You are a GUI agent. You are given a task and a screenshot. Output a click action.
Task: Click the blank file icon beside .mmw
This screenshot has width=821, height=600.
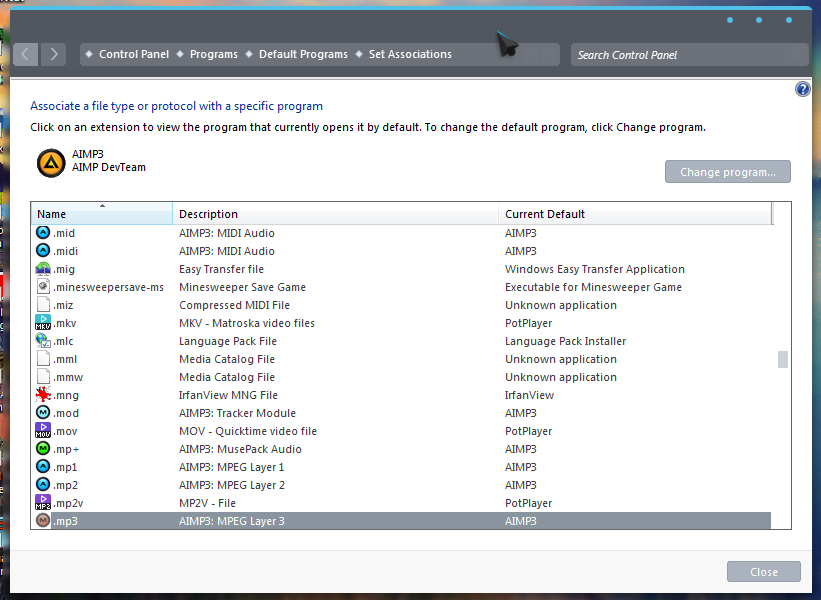click(43, 376)
